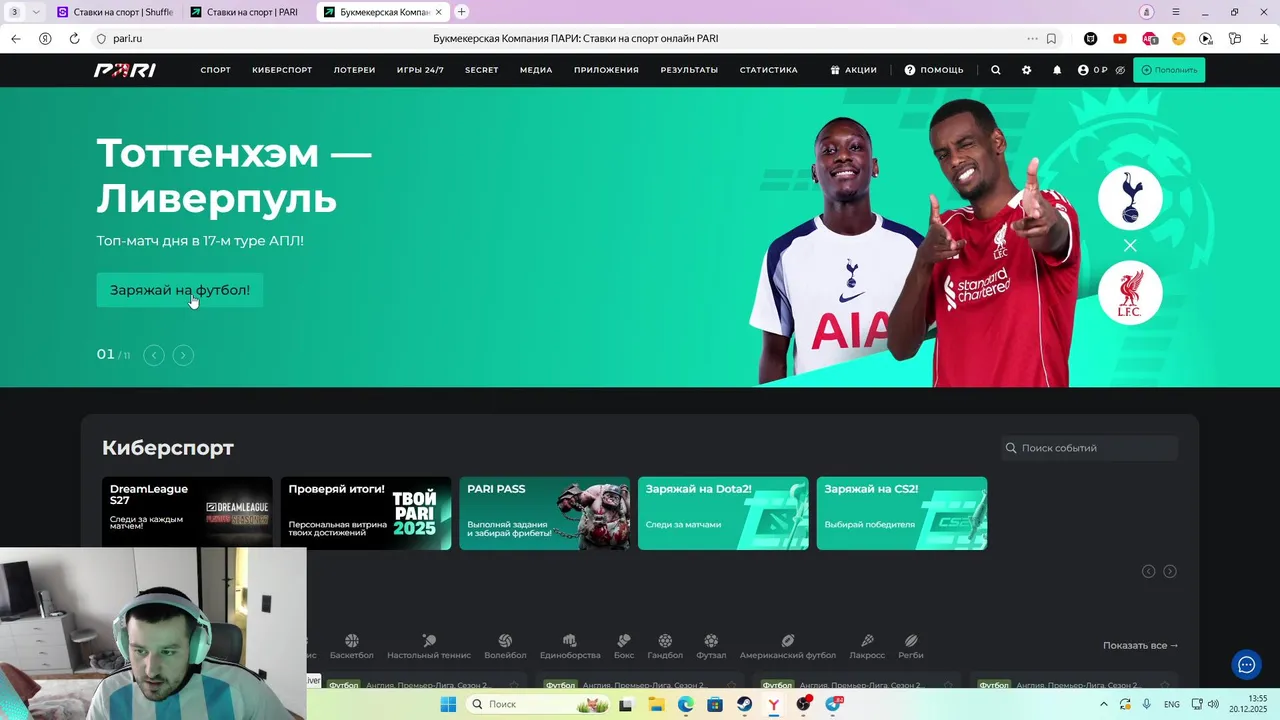Click the Liverpool club crest
The width and height of the screenshot is (1280, 720).
[x=1130, y=293]
